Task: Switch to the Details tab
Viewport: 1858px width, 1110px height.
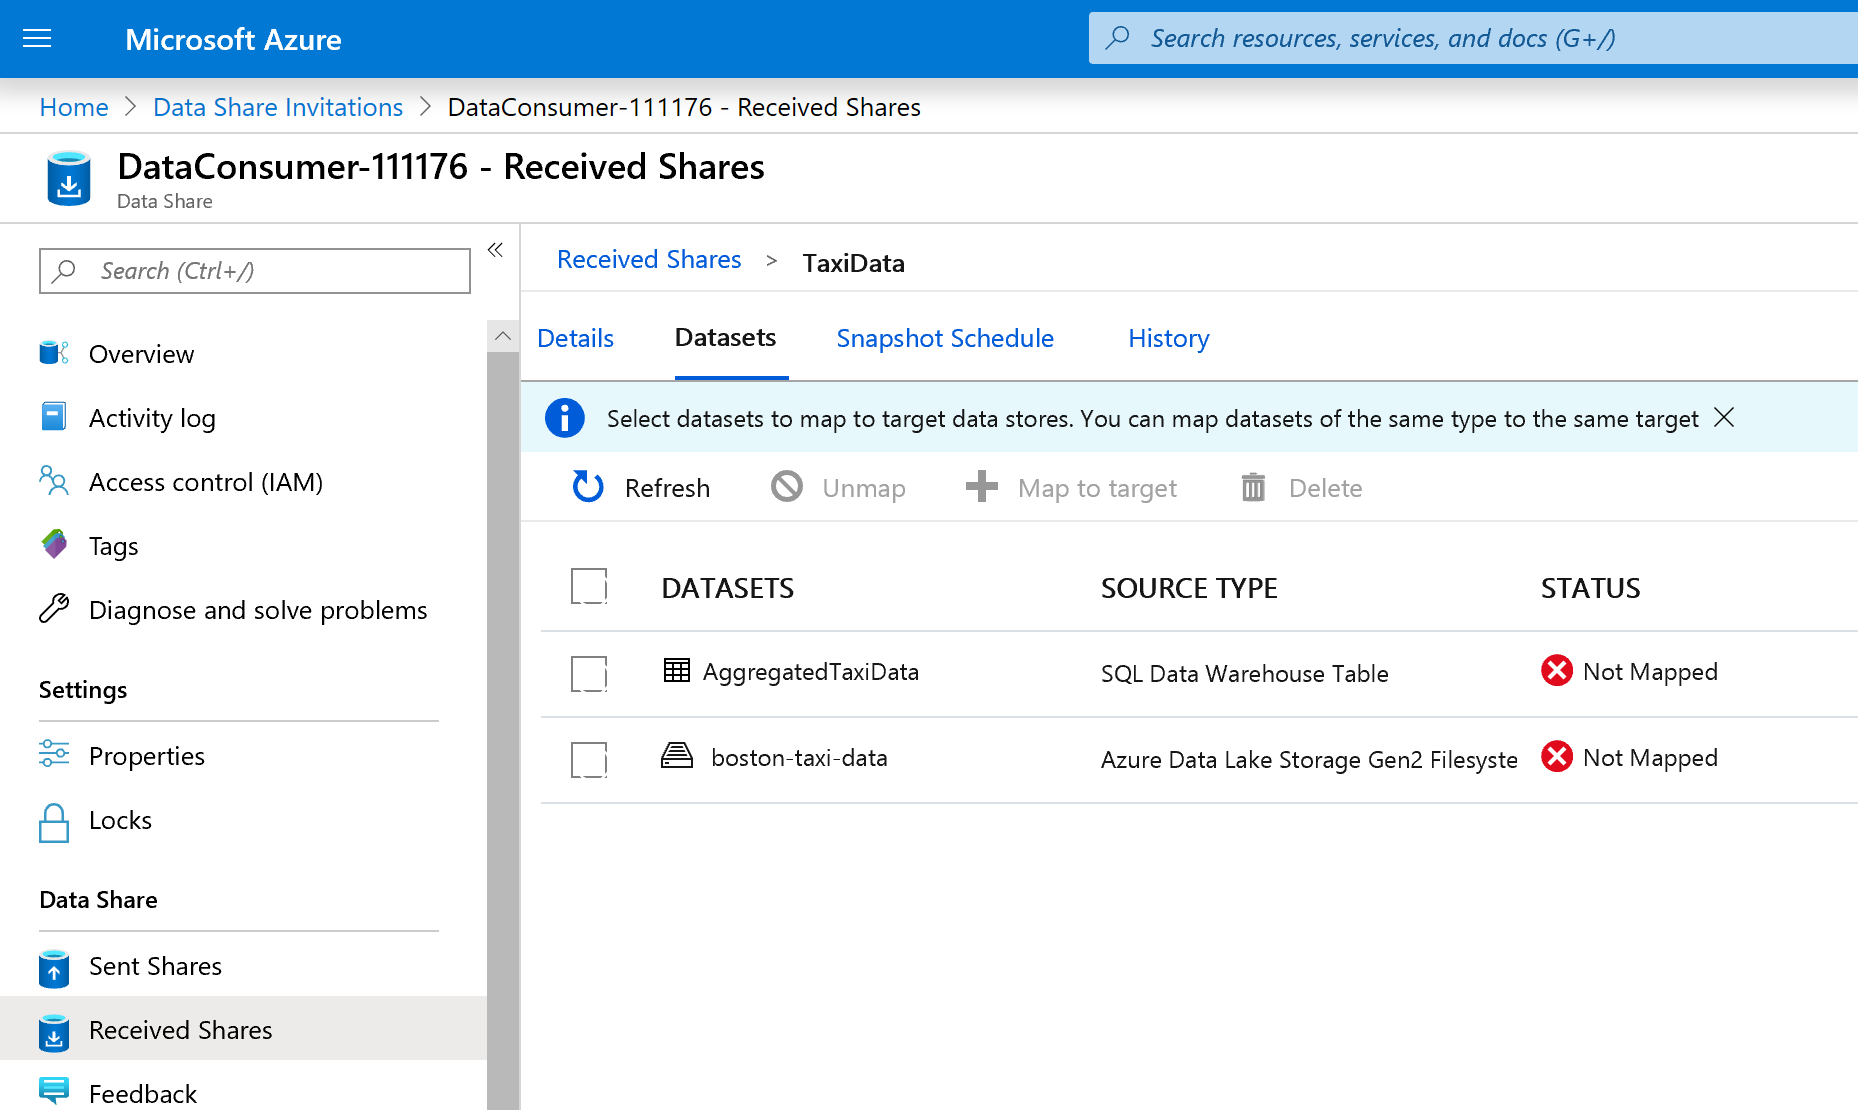Action: 575,338
